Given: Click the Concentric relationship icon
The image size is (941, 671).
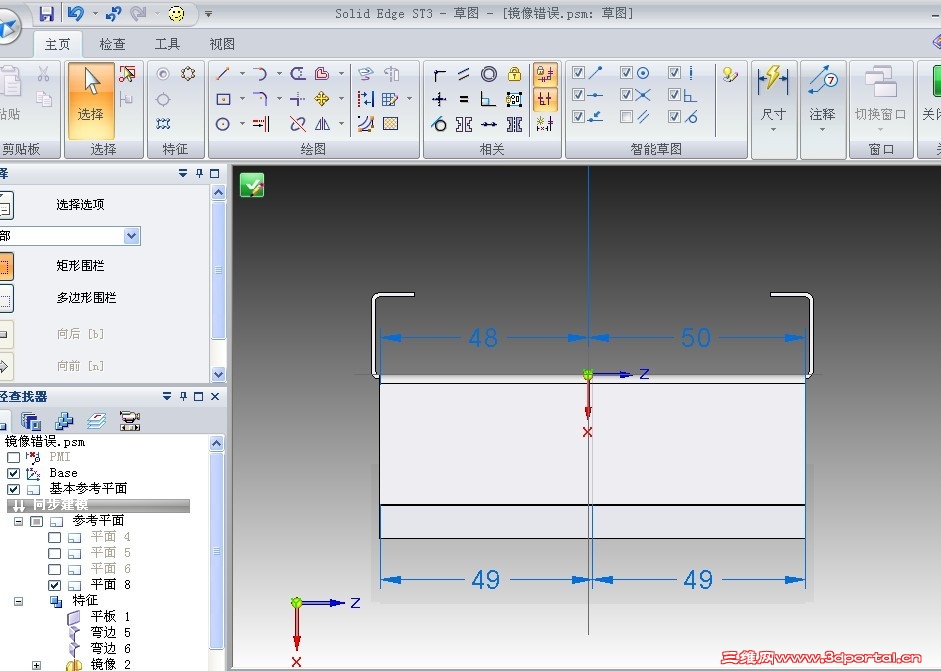Looking at the screenshot, I should click(x=489, y=74).
